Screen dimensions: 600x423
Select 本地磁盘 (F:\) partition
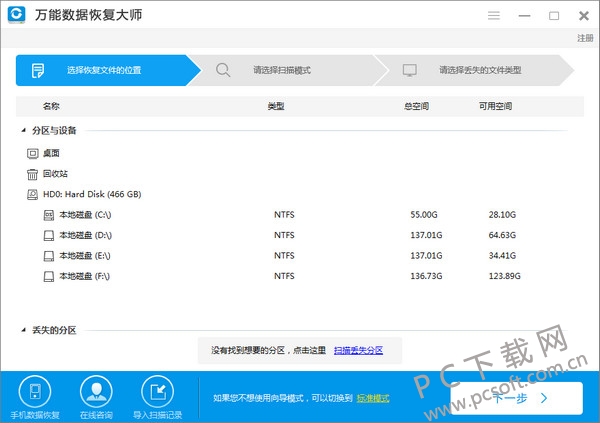point(84,276)
